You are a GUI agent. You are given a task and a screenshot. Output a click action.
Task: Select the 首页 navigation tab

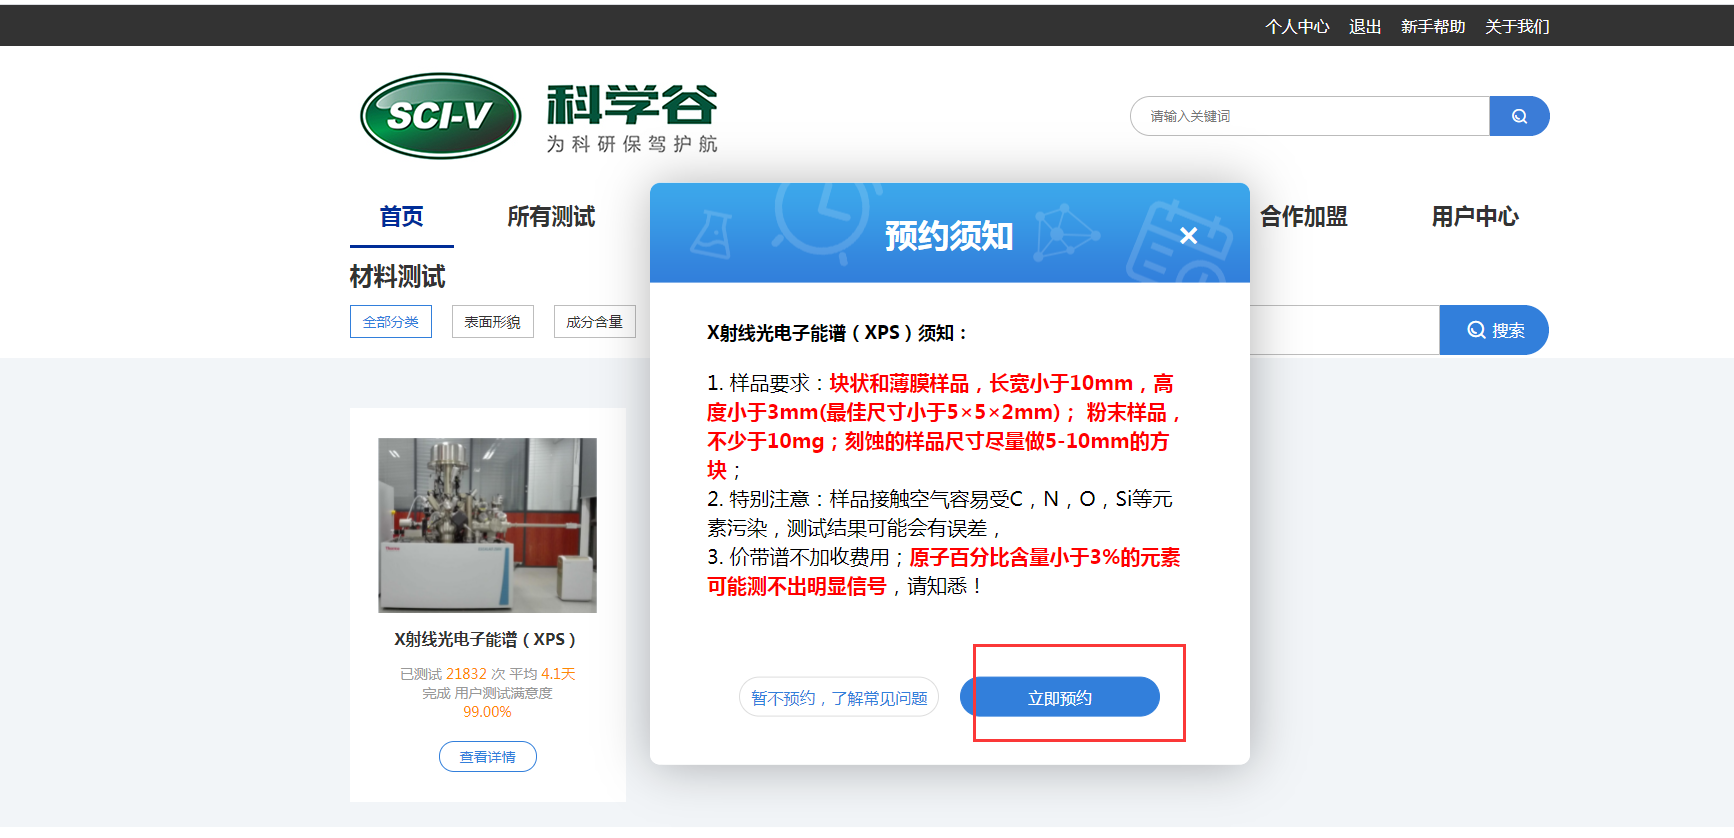[401, 217]
